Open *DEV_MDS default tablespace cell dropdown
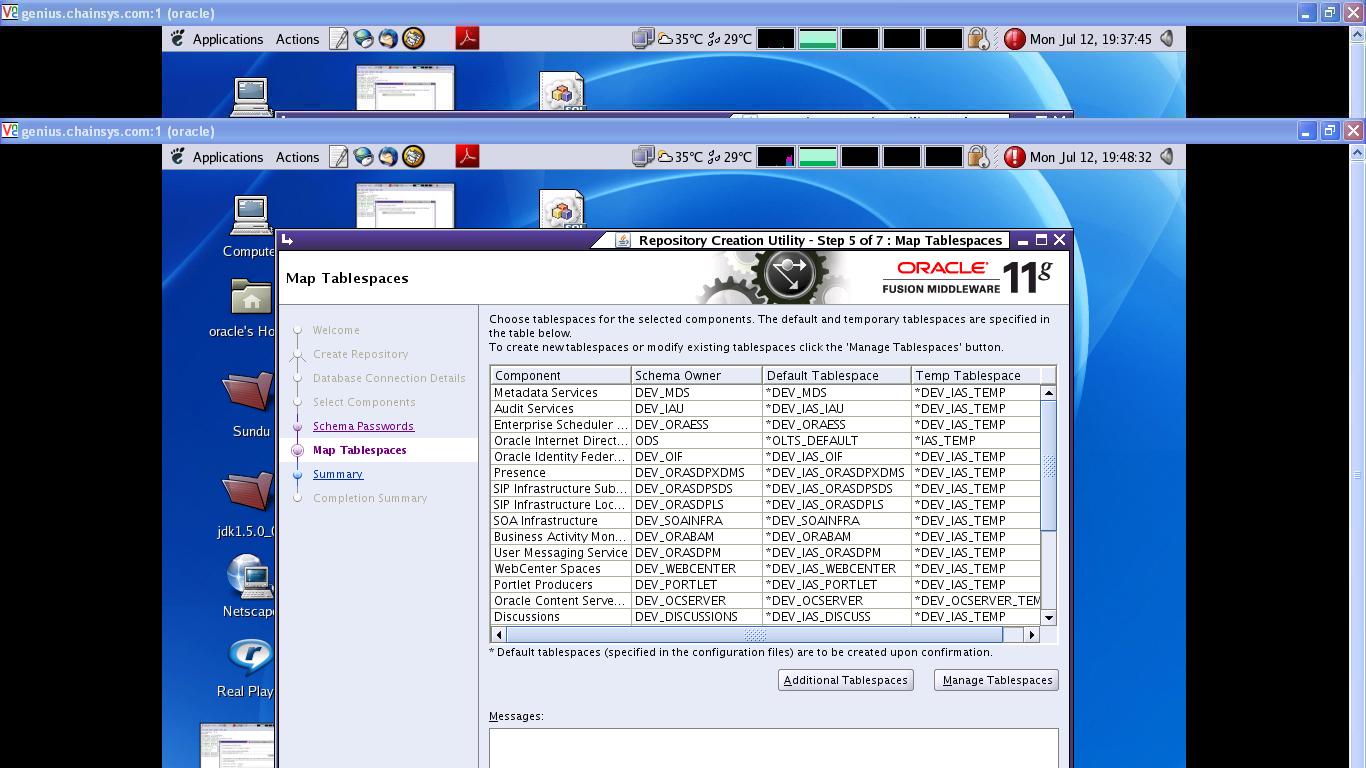1366x768 pixels. pyautogui.click(x=837, y=393)
